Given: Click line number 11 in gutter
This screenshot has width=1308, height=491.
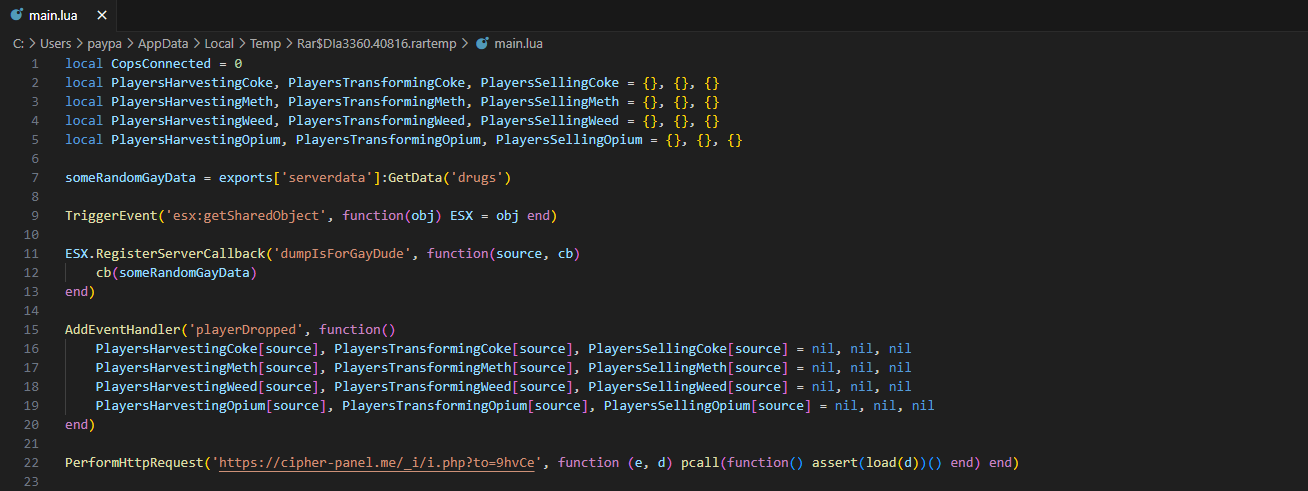Looking at the screenshot, I should (x=33, y=254).
